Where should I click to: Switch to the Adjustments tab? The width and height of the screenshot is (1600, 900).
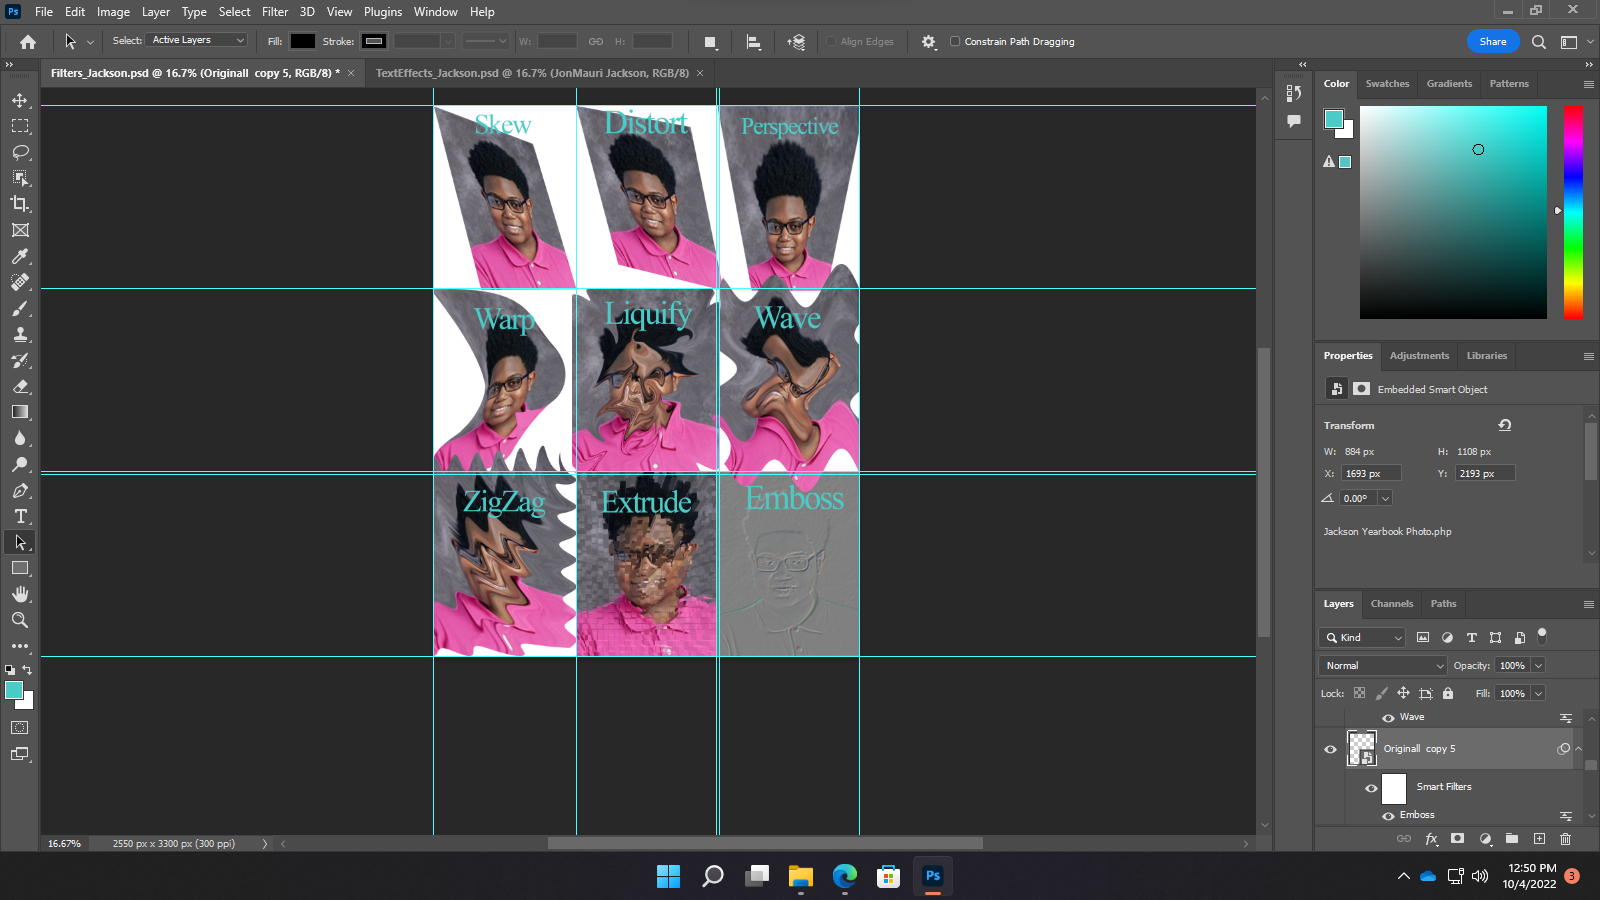(x=1419, y=356)
